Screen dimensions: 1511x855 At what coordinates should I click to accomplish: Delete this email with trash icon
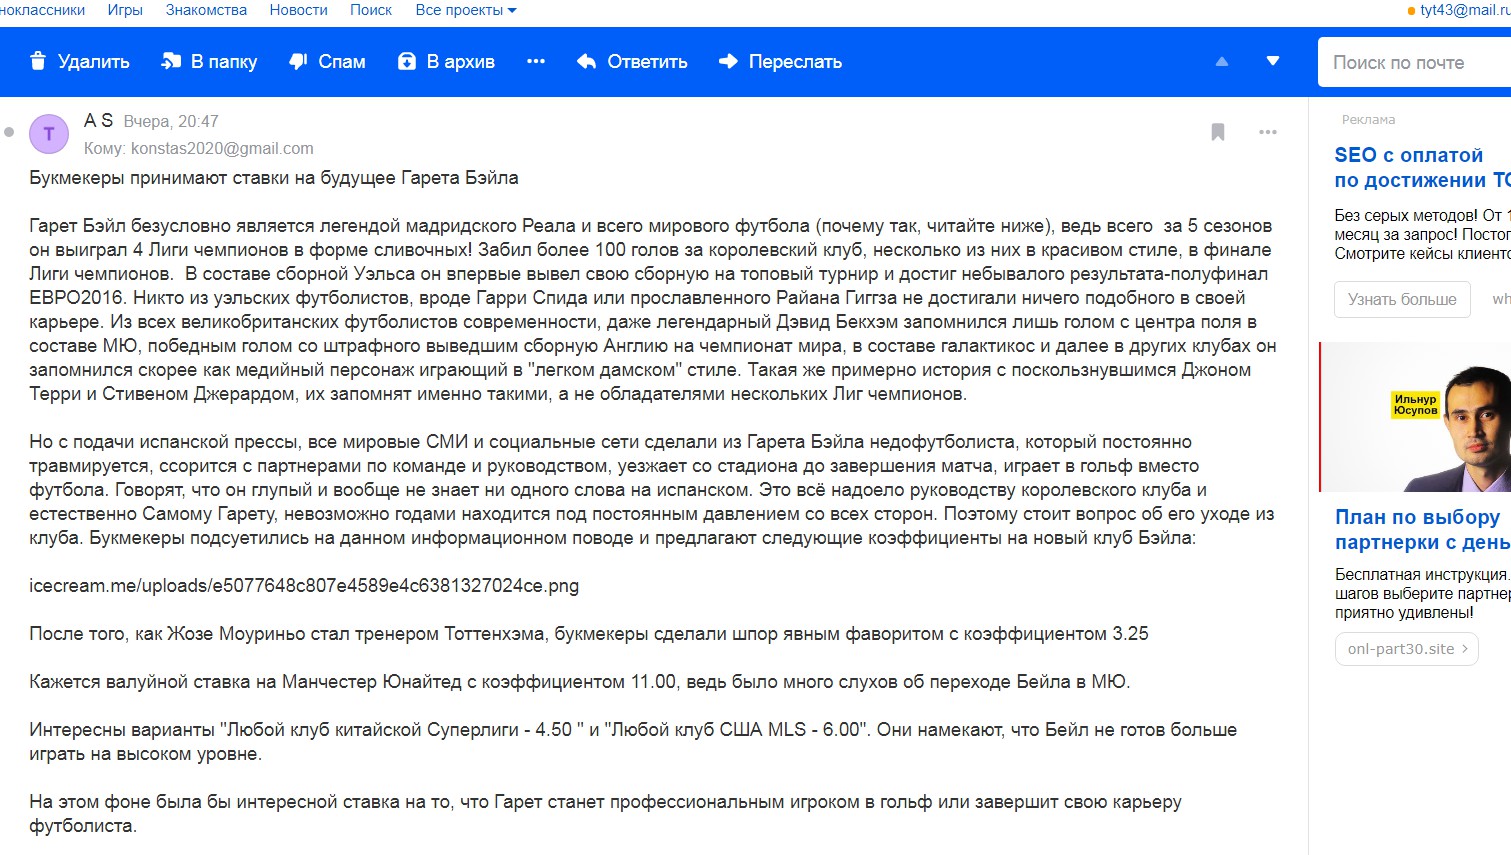[80, 62]
